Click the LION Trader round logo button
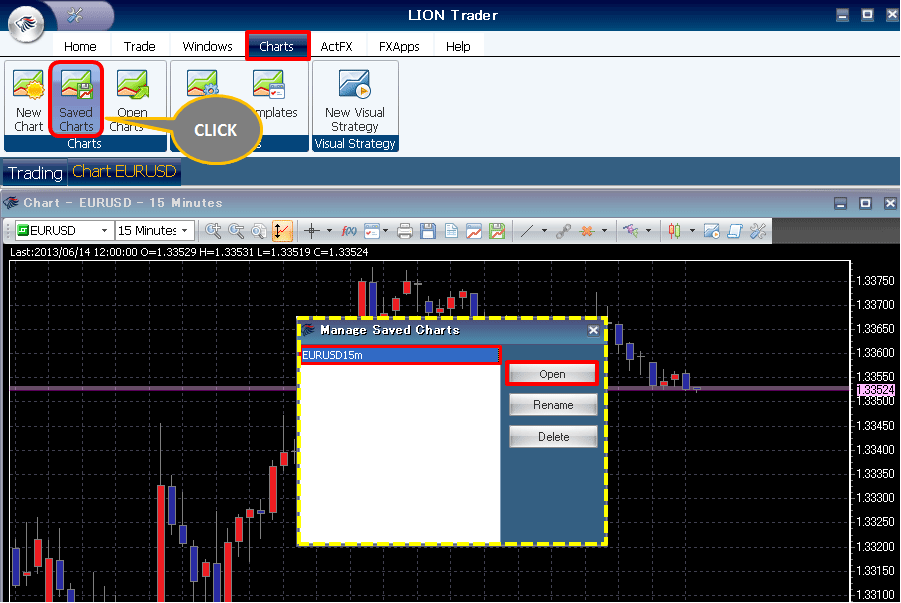 [26, 24]
